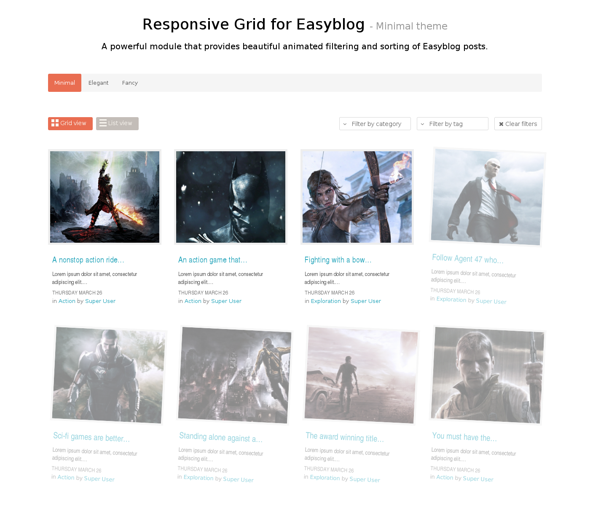Switch to the Minimal theme tab
Image resolution: width=590 pixels, height=525 pixels.
[65, 83]
